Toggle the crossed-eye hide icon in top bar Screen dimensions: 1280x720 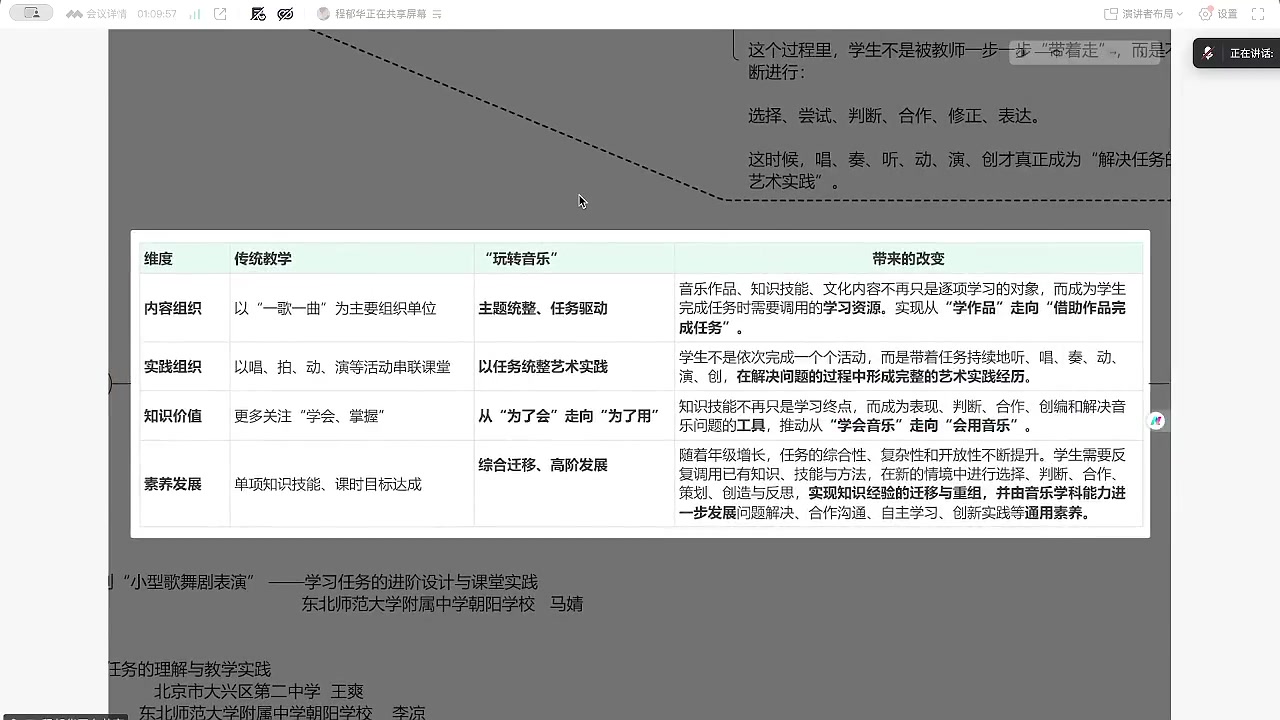coord(285,14)
